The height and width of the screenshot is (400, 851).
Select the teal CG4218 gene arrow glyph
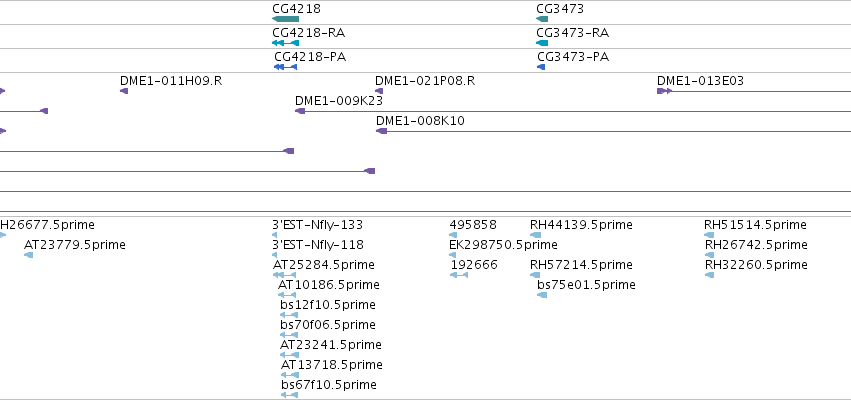pyautogui.click(x=285, y=19)
